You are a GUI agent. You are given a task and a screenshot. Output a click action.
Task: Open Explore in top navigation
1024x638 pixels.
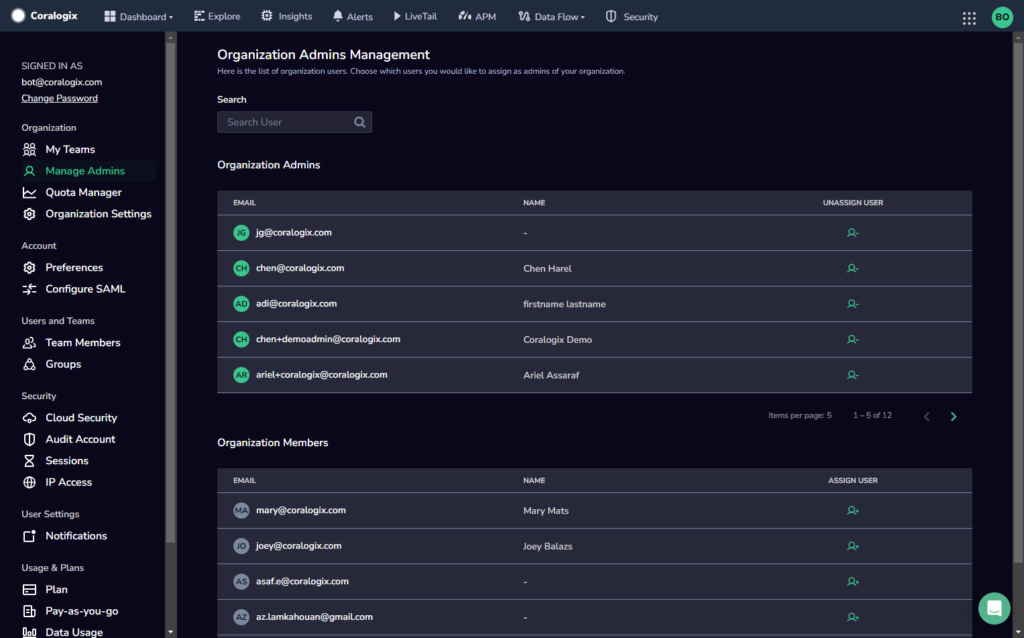(217, 16)
